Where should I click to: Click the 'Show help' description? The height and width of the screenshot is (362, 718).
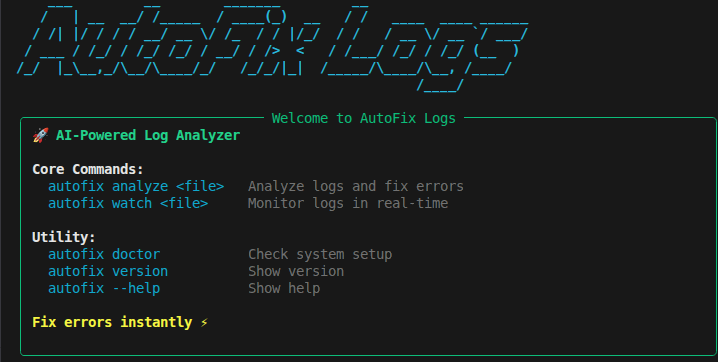(x=284, y=288)
